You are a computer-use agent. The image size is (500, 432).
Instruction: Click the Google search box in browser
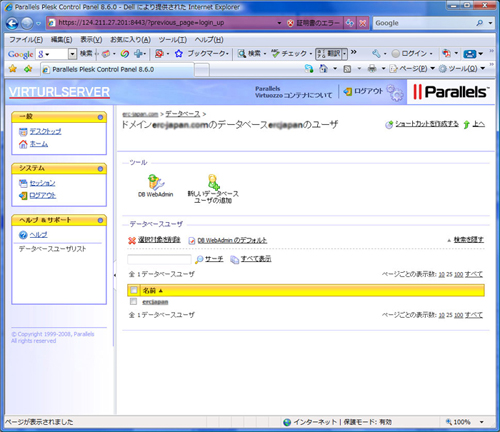[x=423, y=23]
